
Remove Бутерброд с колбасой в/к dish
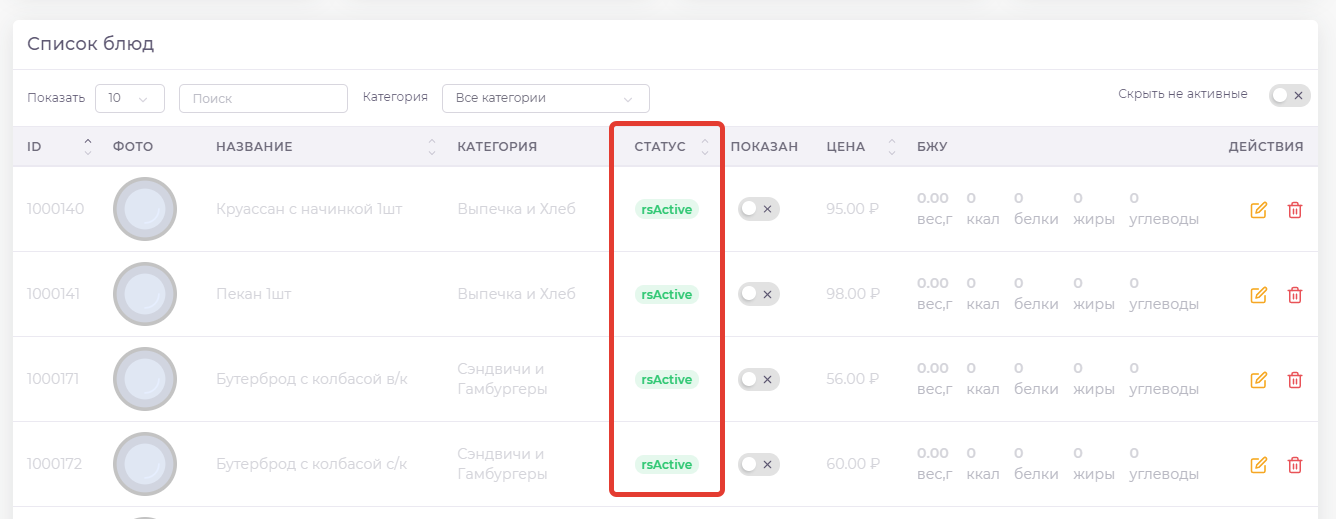tap(1294, 380)
